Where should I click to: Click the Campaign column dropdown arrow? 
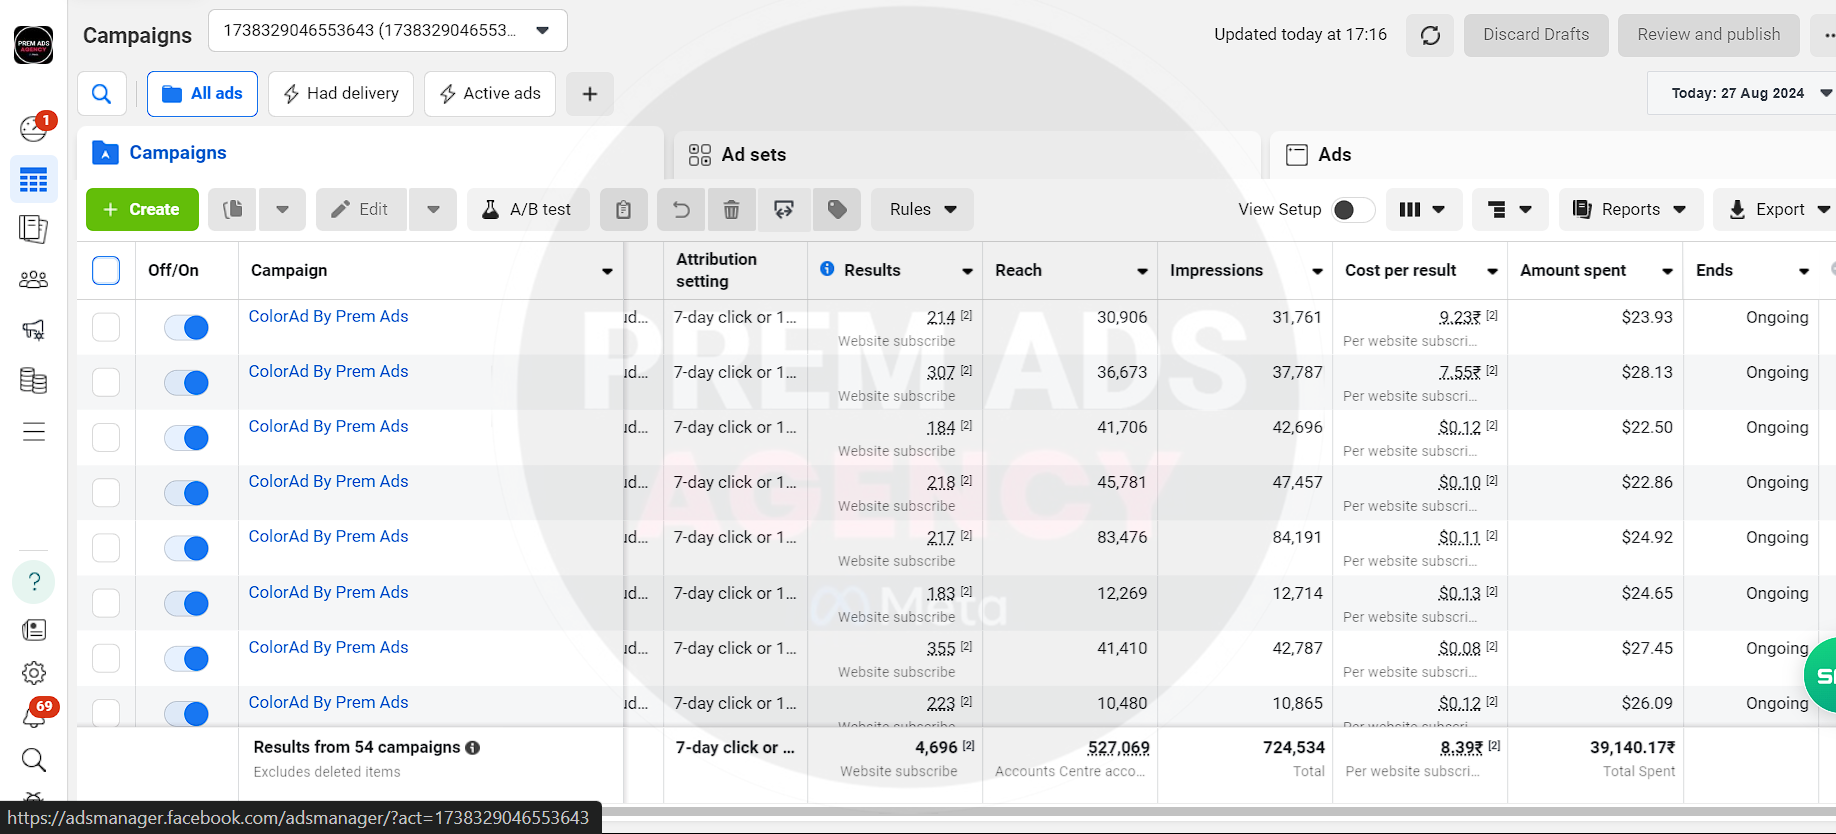pyautogui.click(x=607, y=271)
